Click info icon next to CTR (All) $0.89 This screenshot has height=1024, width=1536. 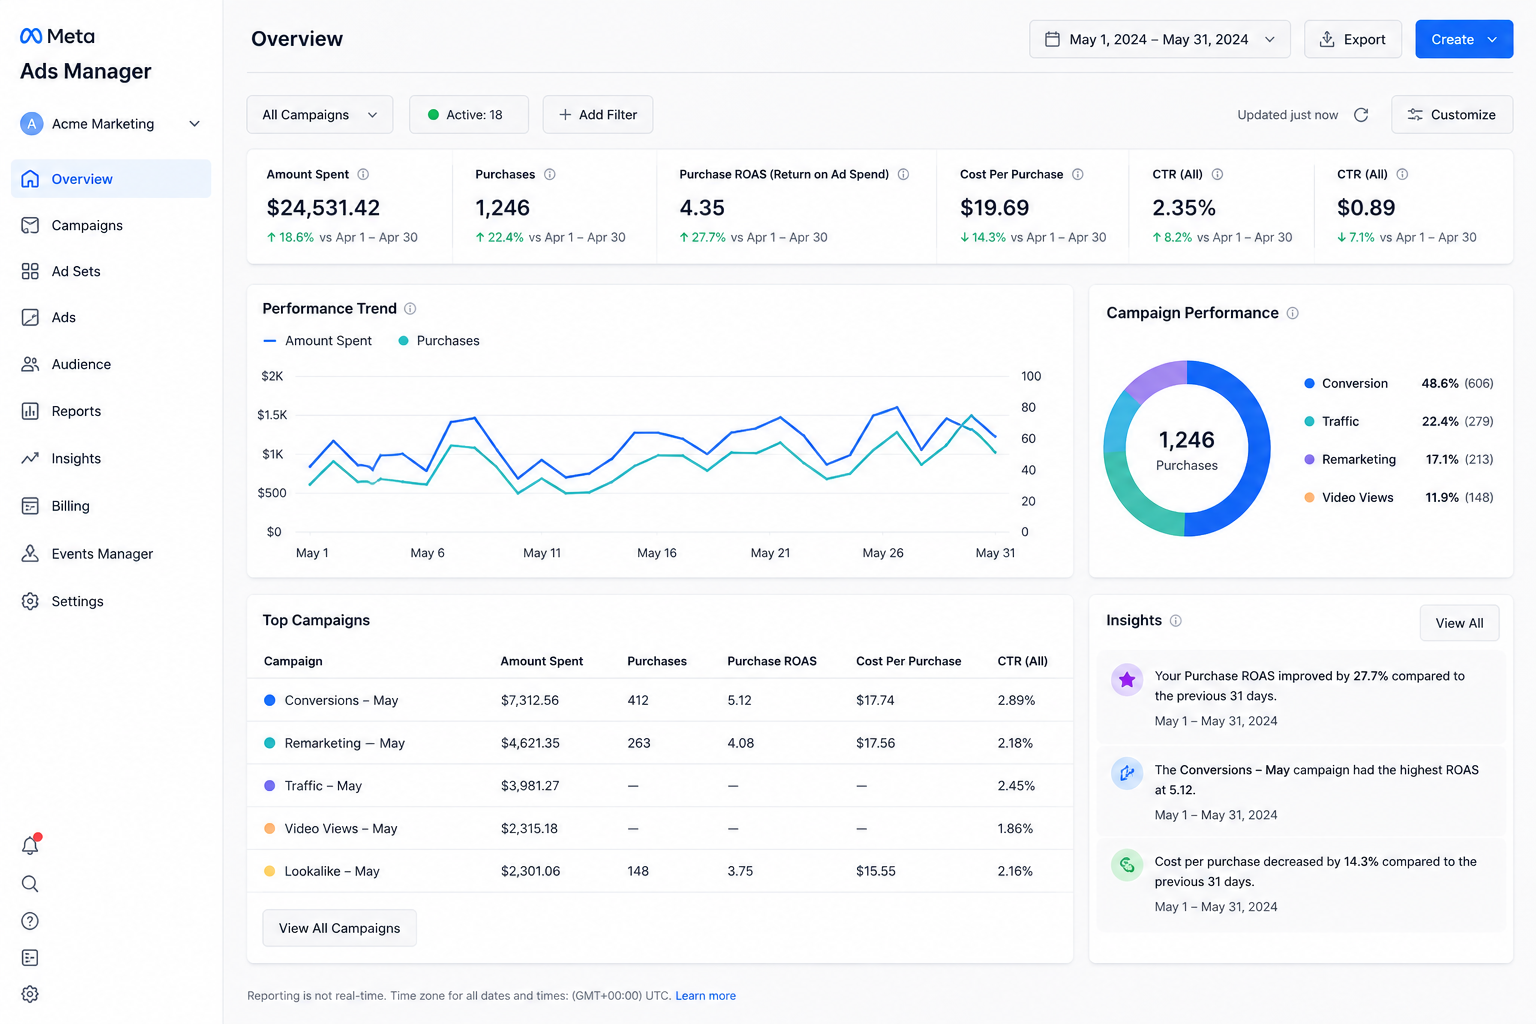1402,174
